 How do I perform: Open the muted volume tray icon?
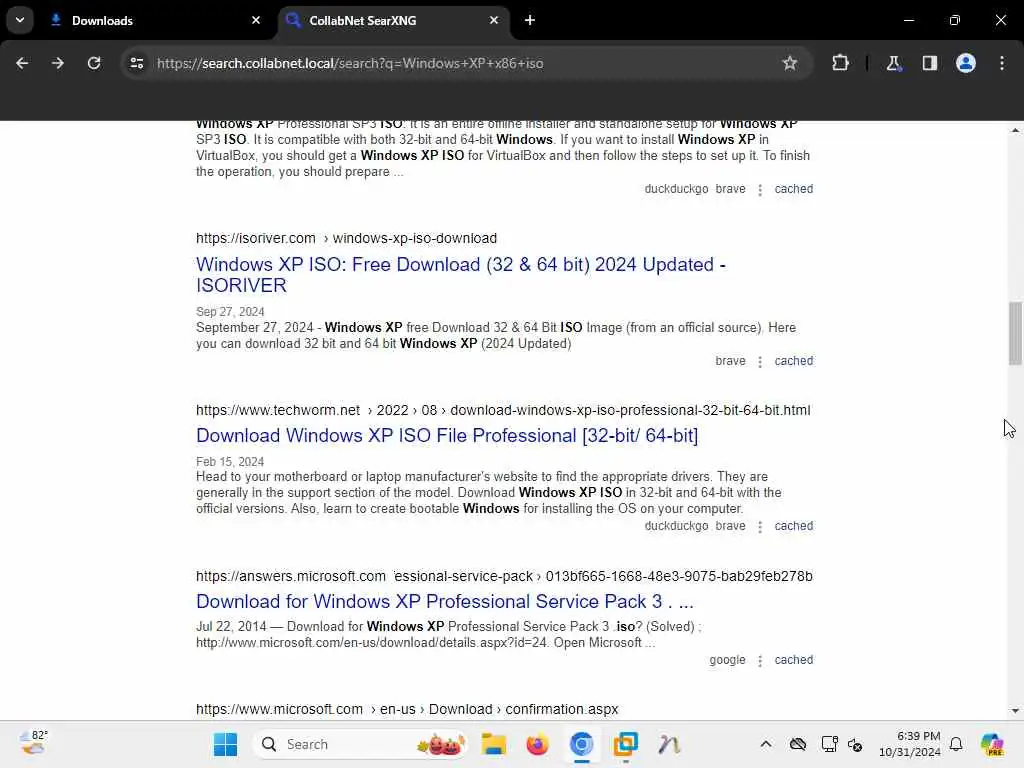pyautogui.click(x=855, y=744)
